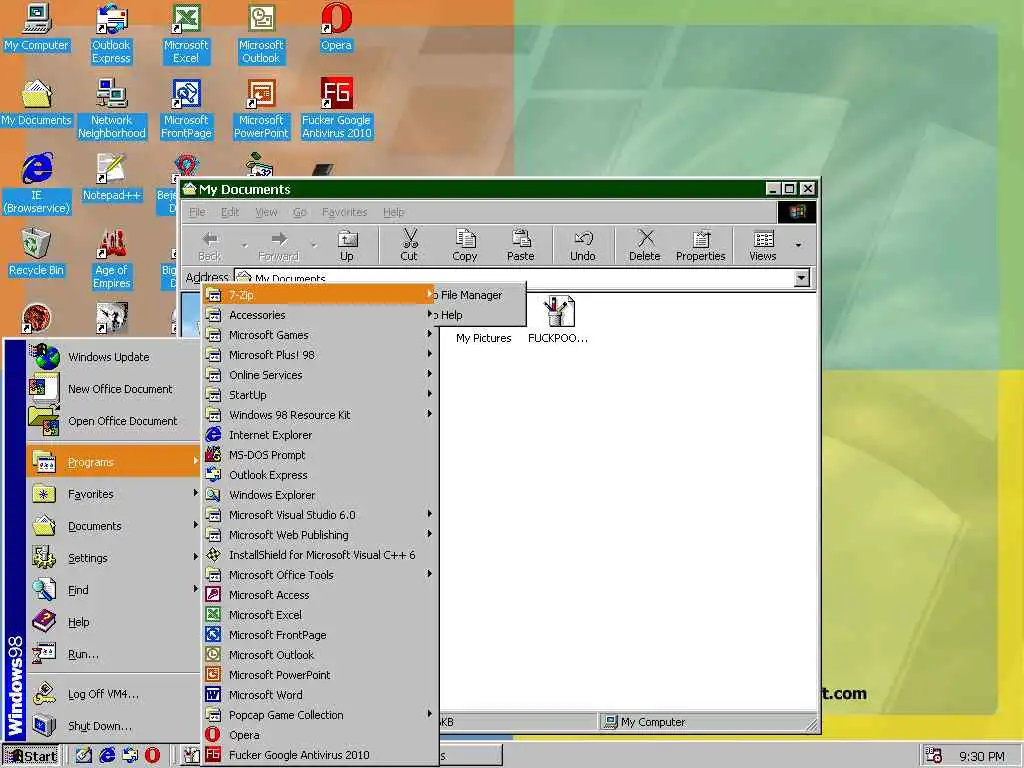Open Google Antivirus 2010 desktop shortcut
The image size is (1024, 768).
[x=336, y=109]
